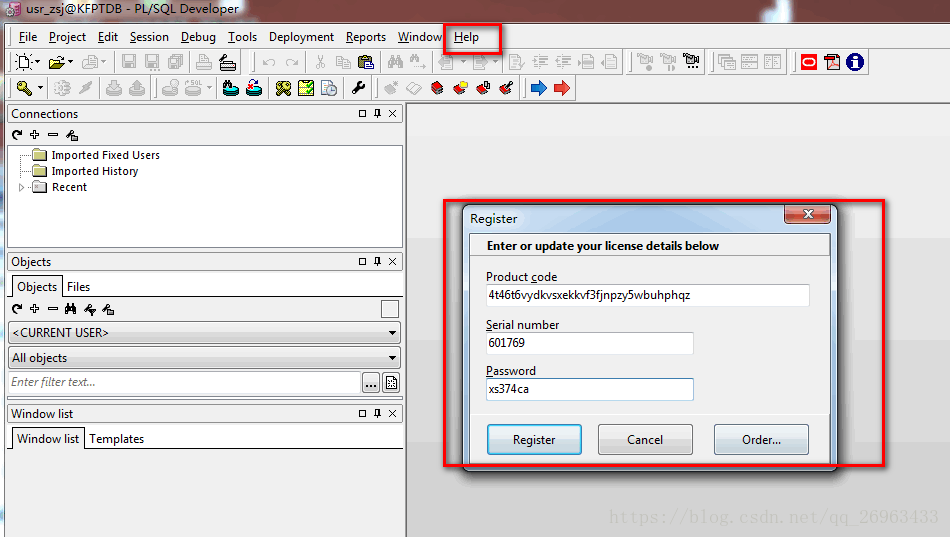Viewport: 950px width, 537px height.
Task: Select Imported History folder
Action: pyautogui.click(x=95, y=172)
